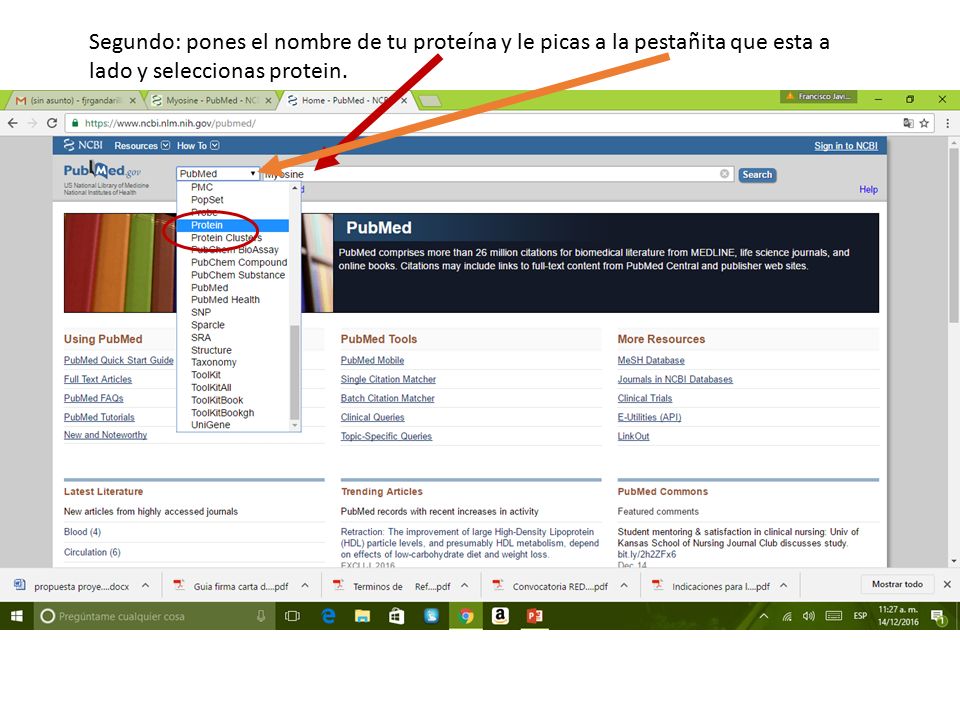Open the network icon in system tray
Viewport: 960px width, 720px height.
click(x=787, y=616)
